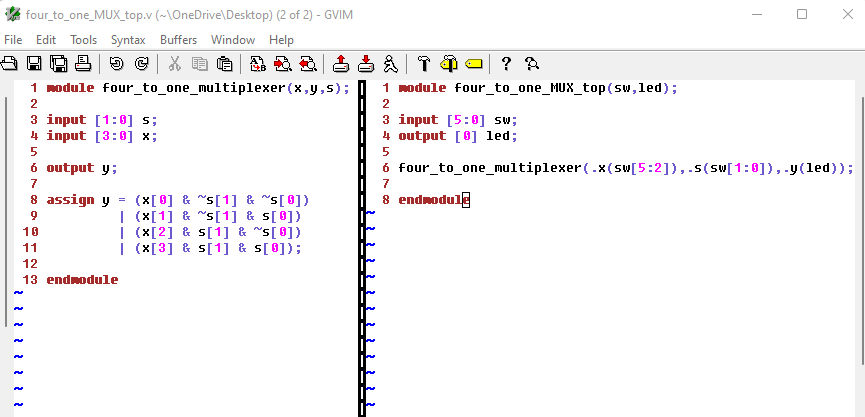Click the Find Next toolbar icon
This screenshot has height=417, width=865.
coord(283,64)
